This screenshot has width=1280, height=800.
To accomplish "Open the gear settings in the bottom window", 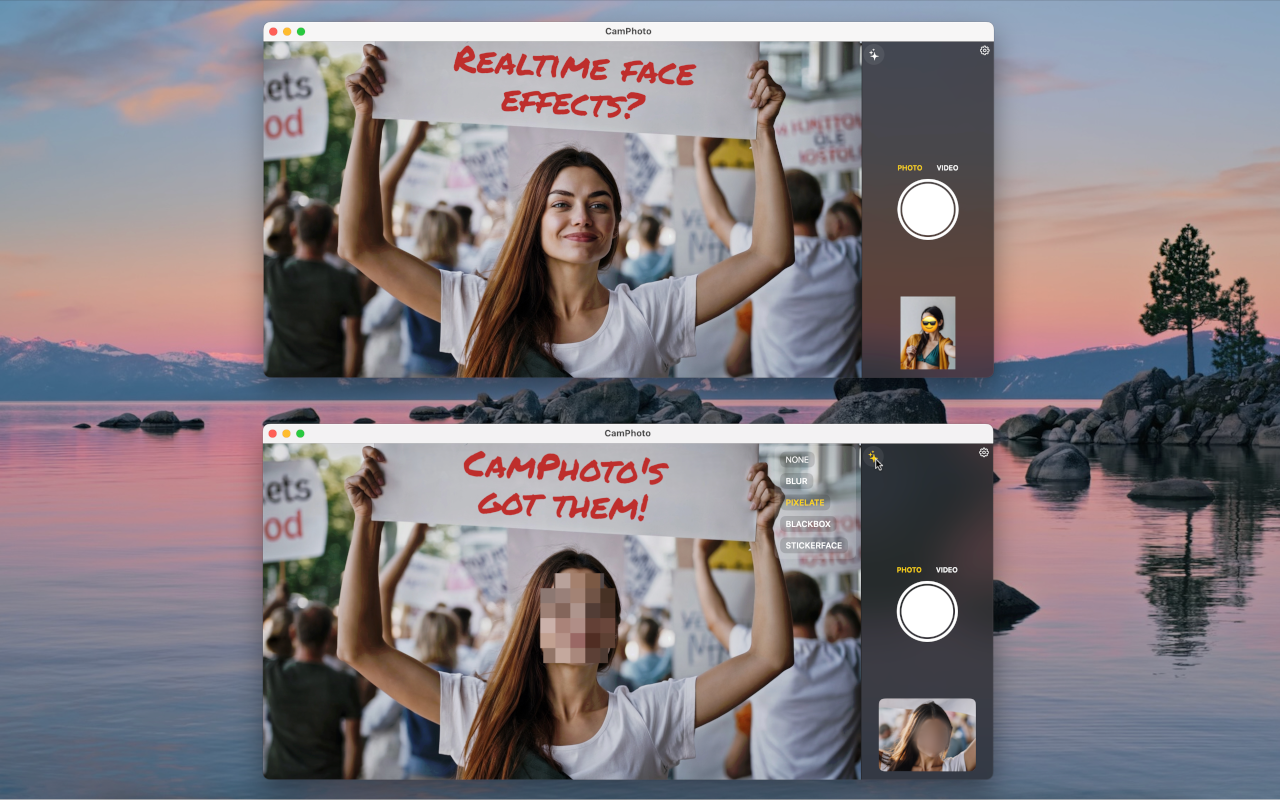I will tap(983, 452).
